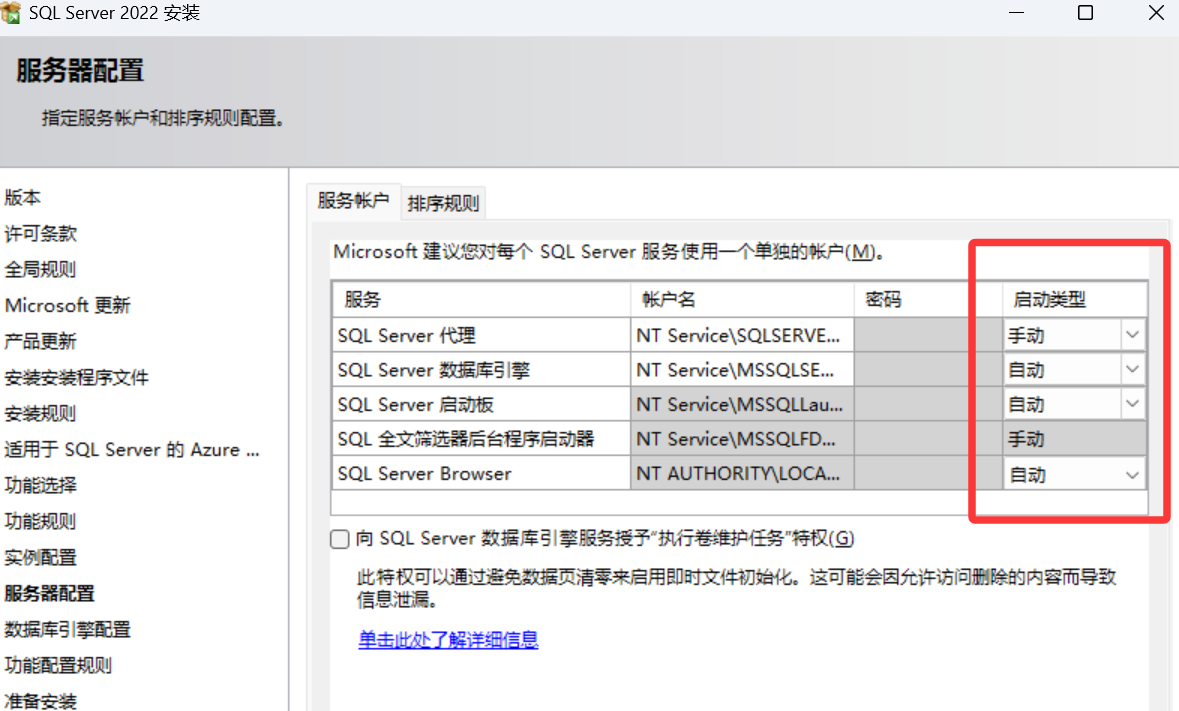1179x711 pixels.
Task: Close the SQL Server 2022 安装 window
Action: coord(1156,13)
